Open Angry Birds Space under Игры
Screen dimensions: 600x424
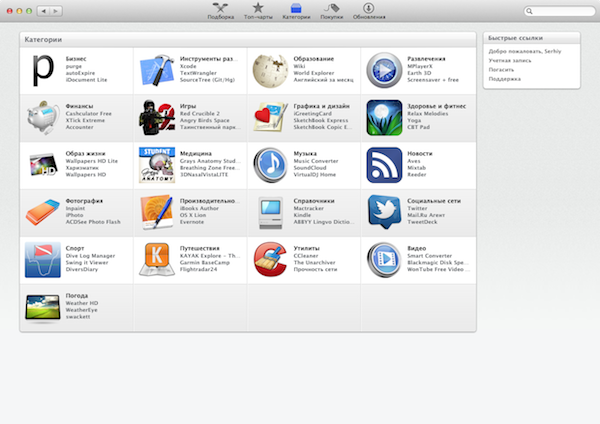point(205,120)
